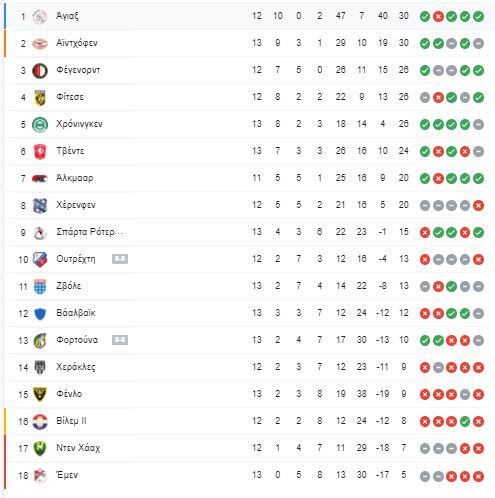Click the Χρόνινγκεν green crest icon
495x498 pixels.
pyautogui.click(x=40, y=124)
